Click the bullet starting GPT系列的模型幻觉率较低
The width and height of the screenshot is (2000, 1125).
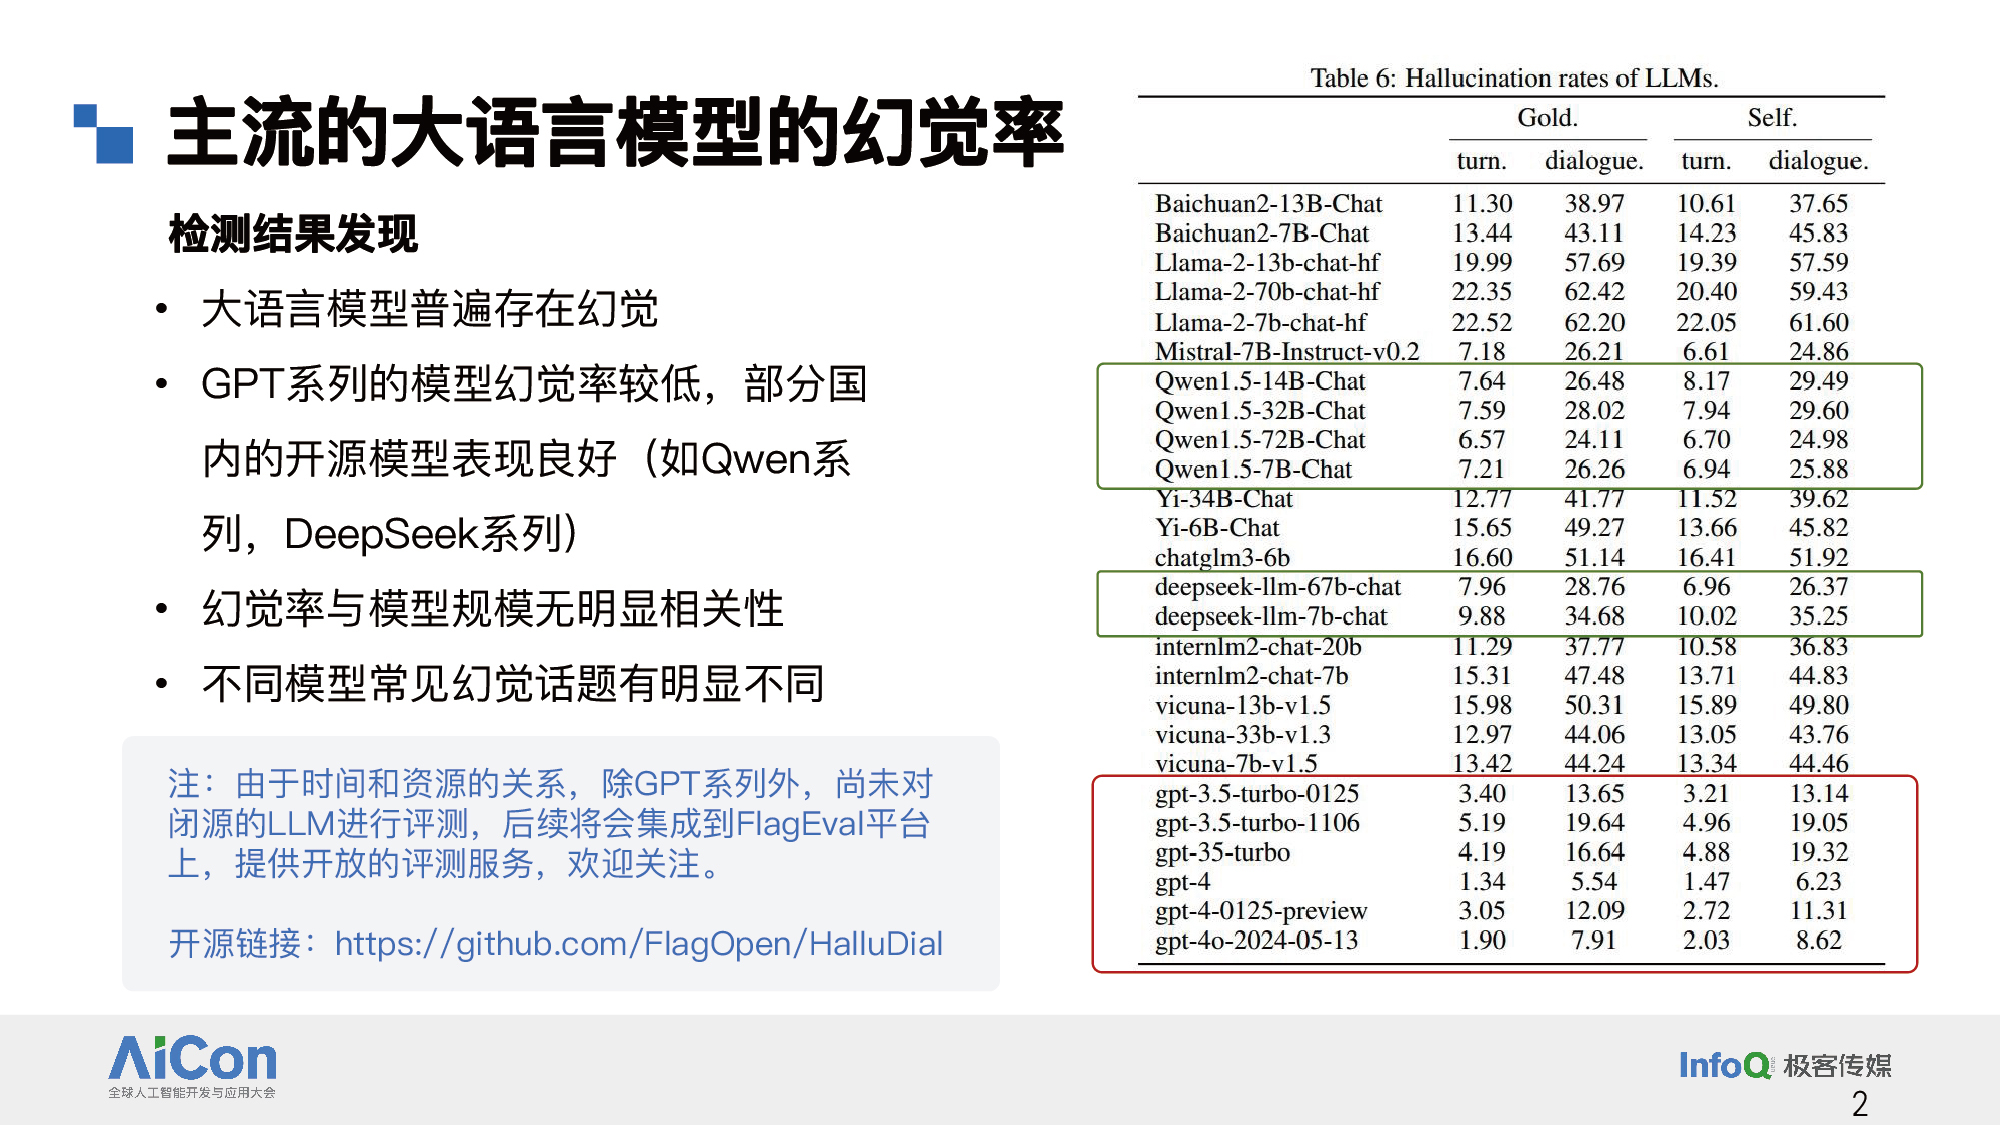[x=534, y=459]
